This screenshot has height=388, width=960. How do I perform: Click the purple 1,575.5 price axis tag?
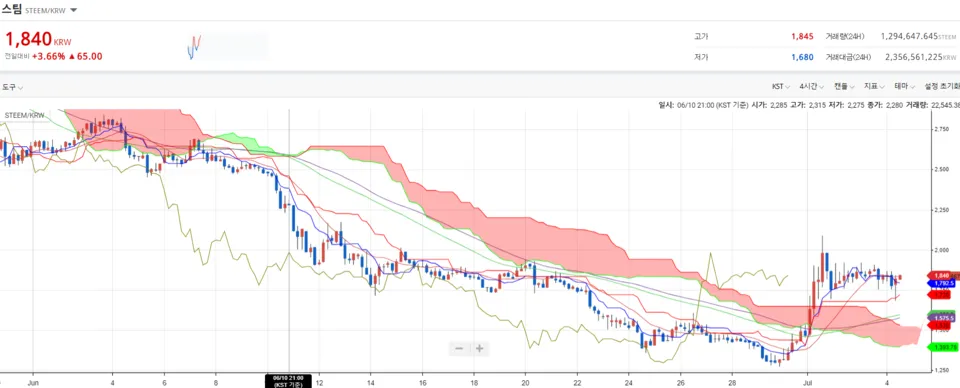coord(943,318)
